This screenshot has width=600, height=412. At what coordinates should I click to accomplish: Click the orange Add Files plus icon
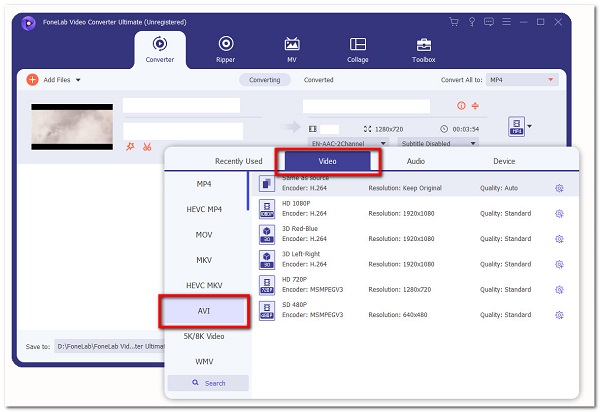[32, 80]
